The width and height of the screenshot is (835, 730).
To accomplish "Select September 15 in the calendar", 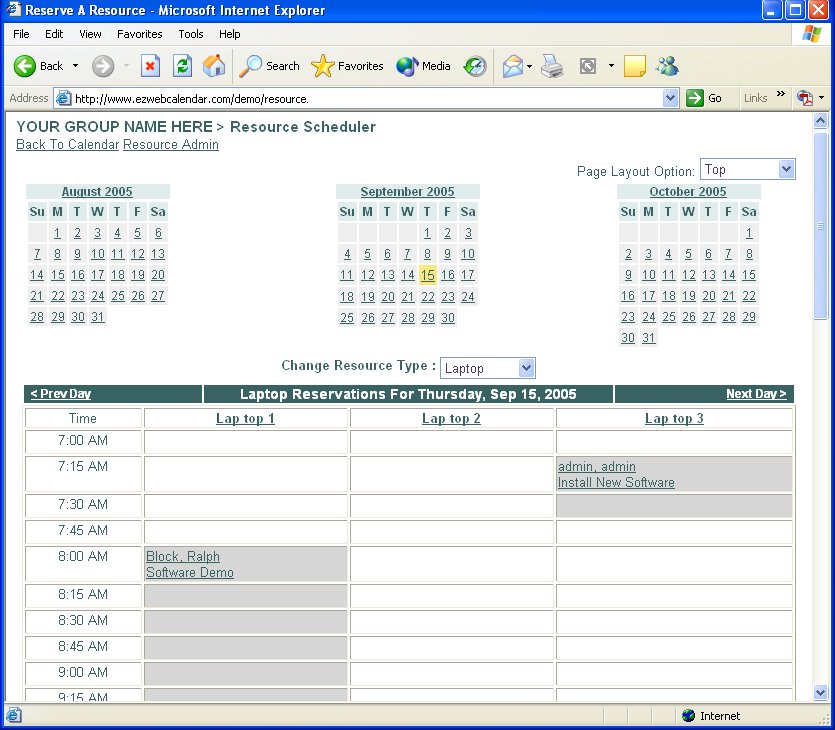I will [x=428, y=275].
